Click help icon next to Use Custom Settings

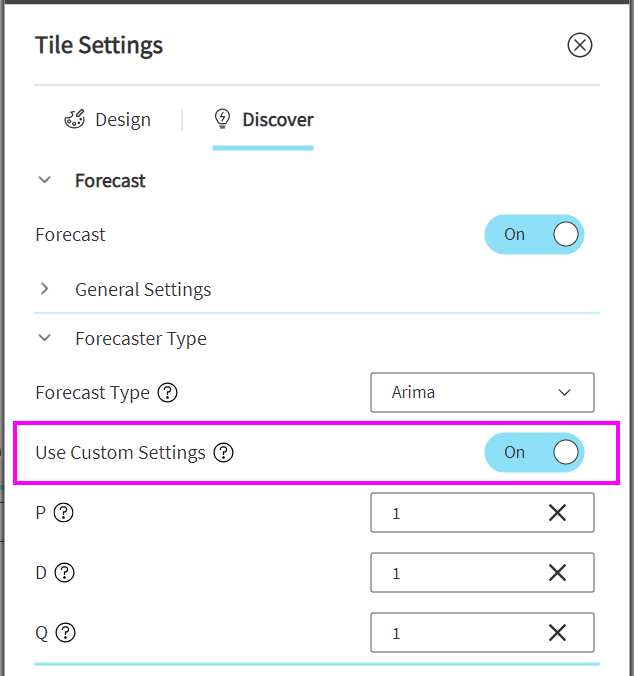224,453
